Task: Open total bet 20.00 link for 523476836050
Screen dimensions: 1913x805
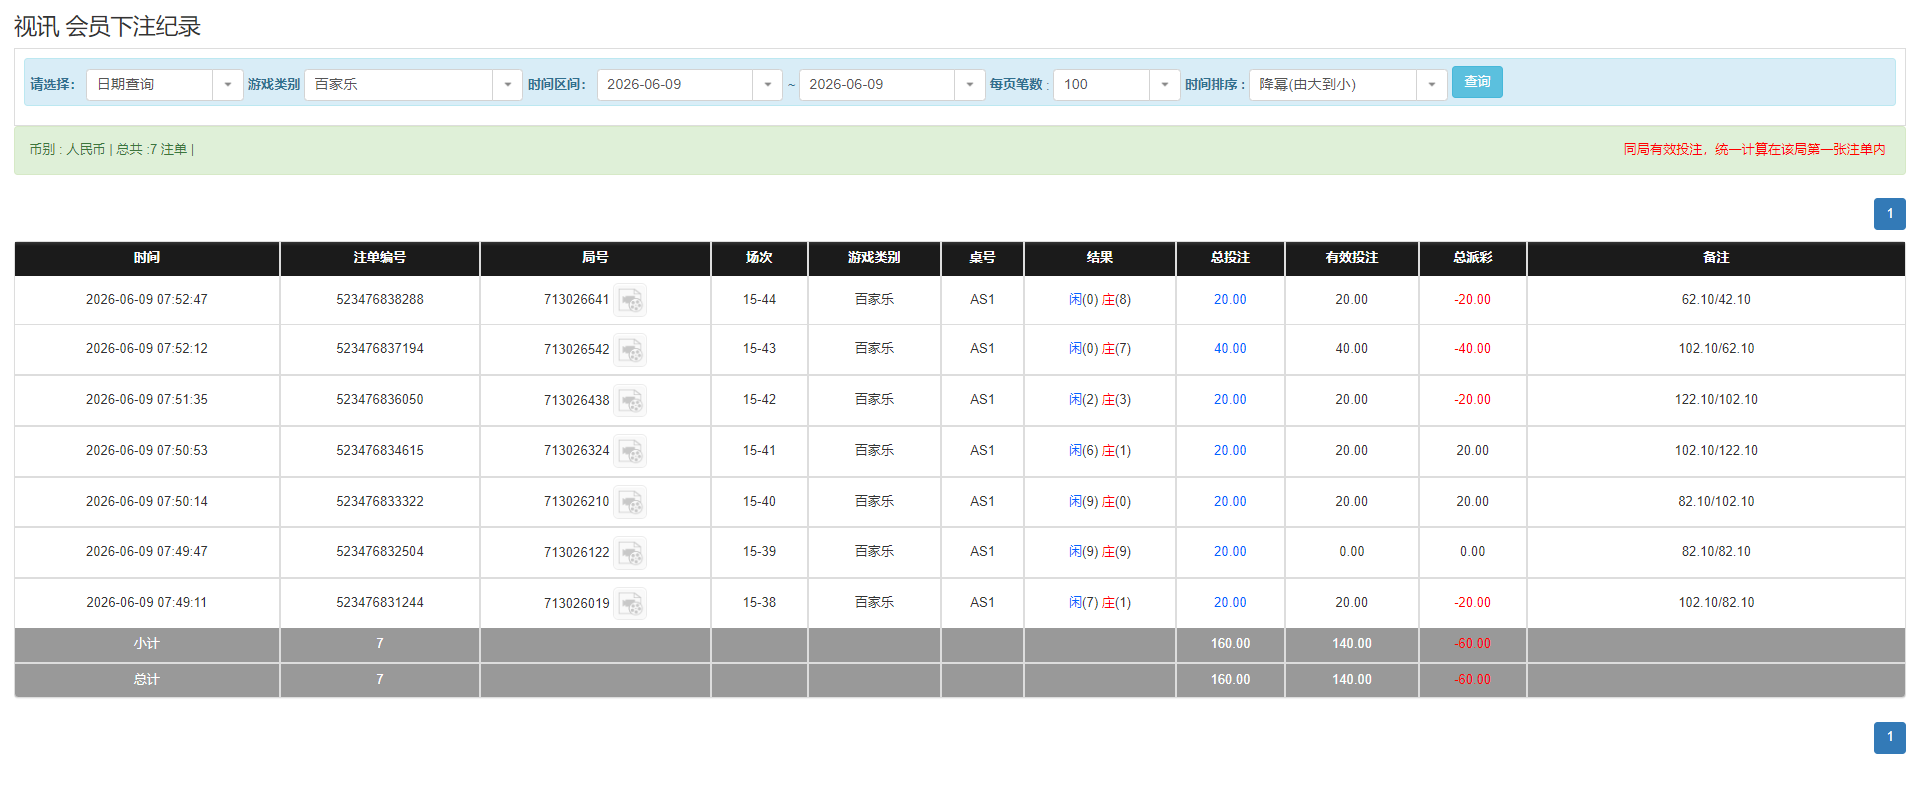Action: [1230, 400]
